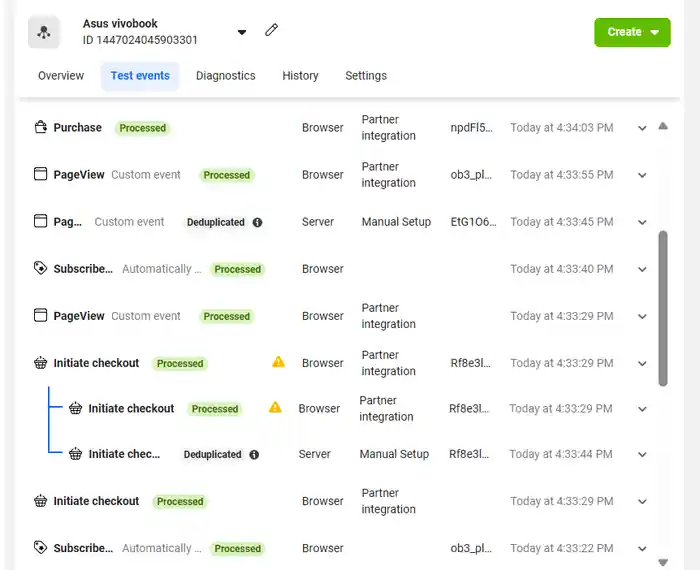The image size is (700, 570).
Task: Open the Diagnostics tab
Action: [225, 76]
